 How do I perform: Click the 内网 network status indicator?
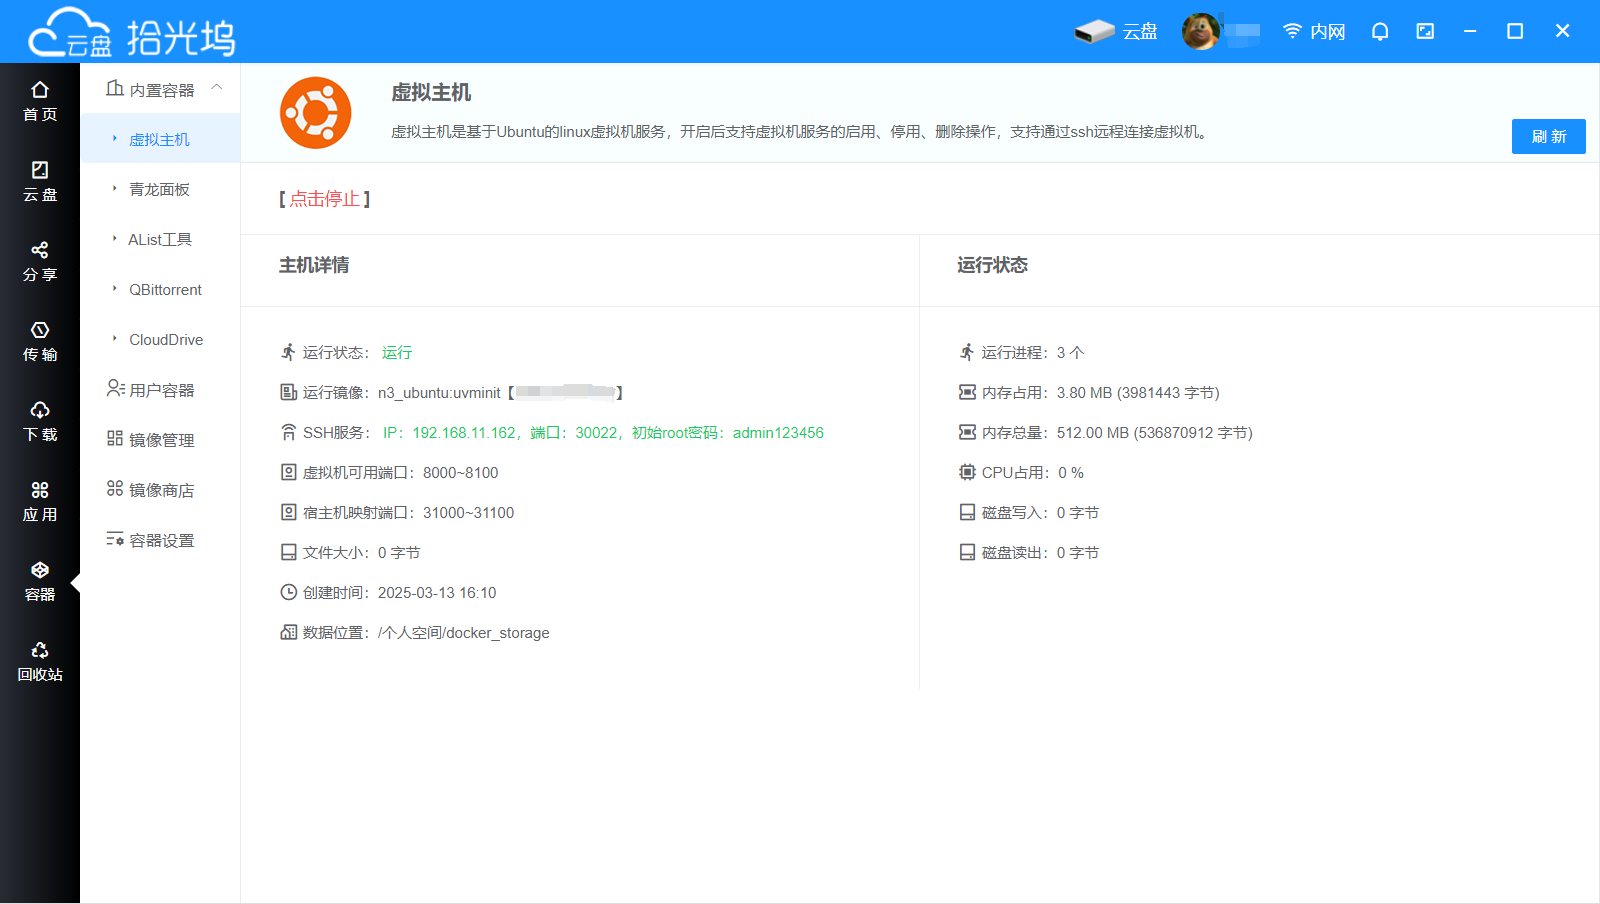1314,31
